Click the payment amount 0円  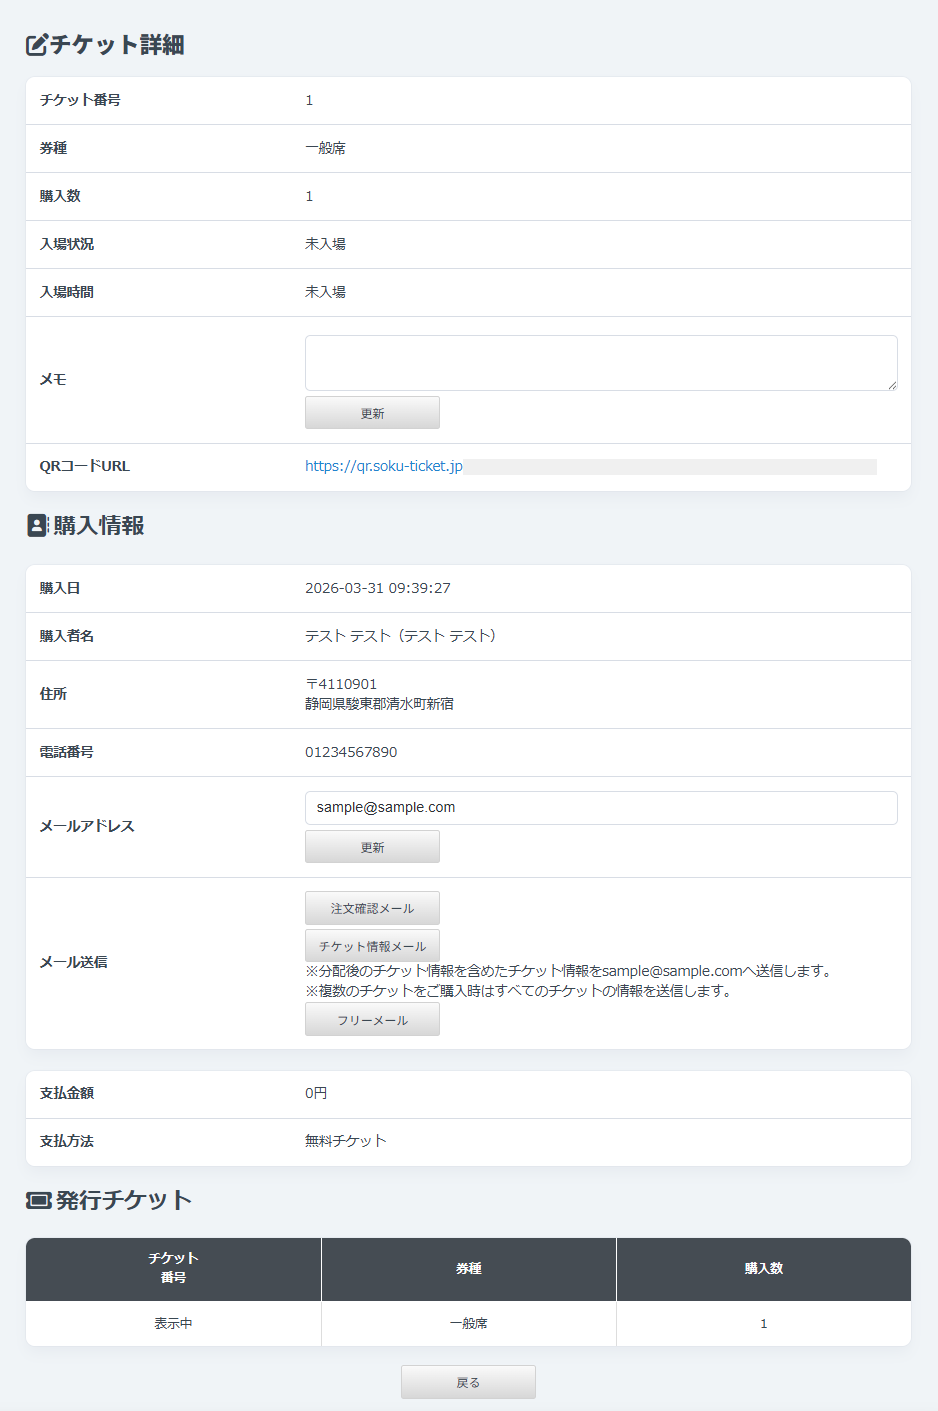click(x=316, y=1093)
